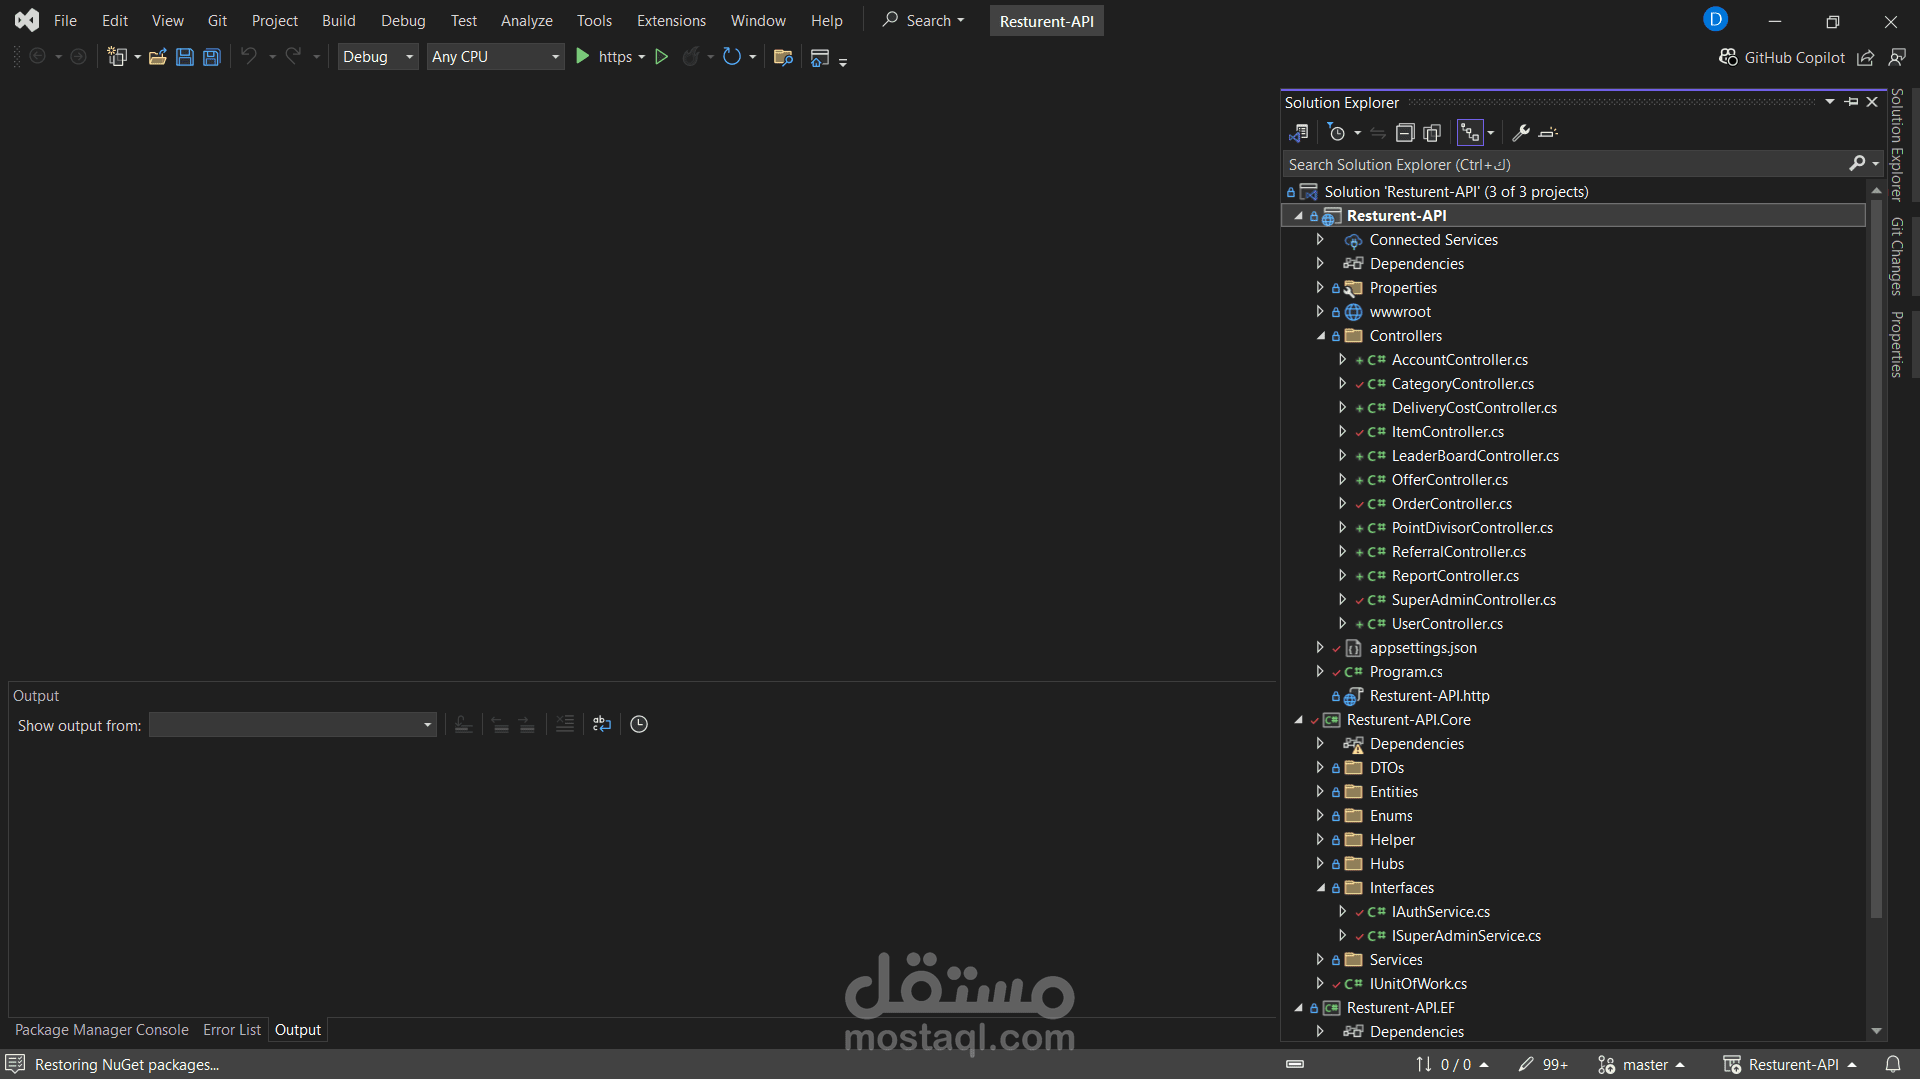
Task: Click the Open File folder icon in the toolbar
Action: (x=157, y=57)
